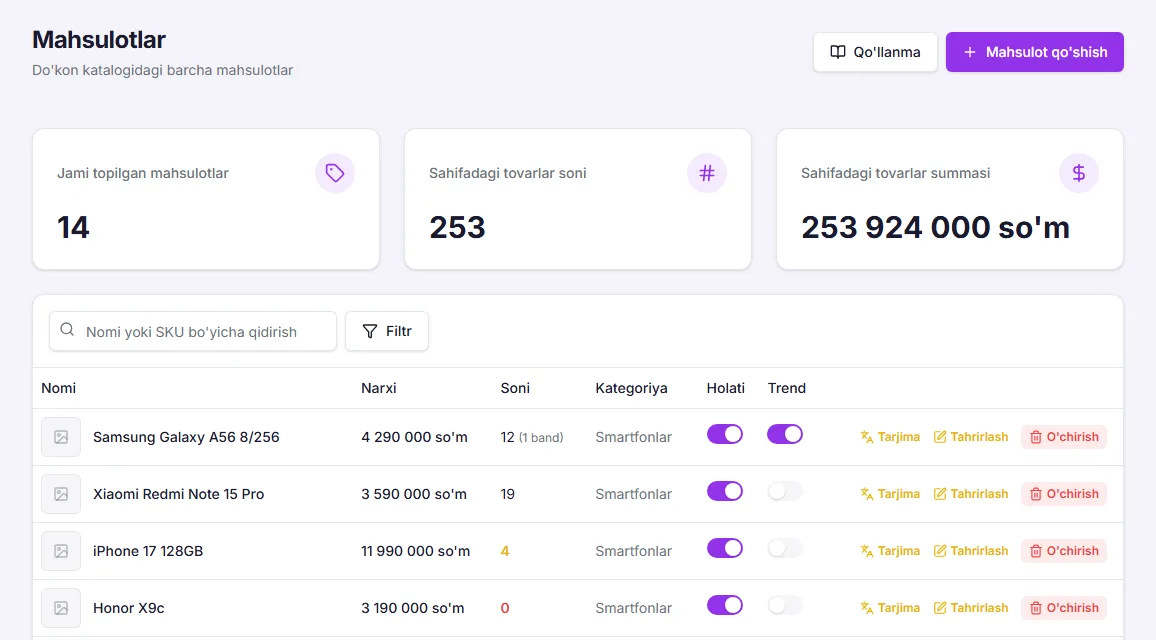Click the hash icon on Sahifadagi tovarlar soni card
1156x640 pixels.
coord(707,173)
